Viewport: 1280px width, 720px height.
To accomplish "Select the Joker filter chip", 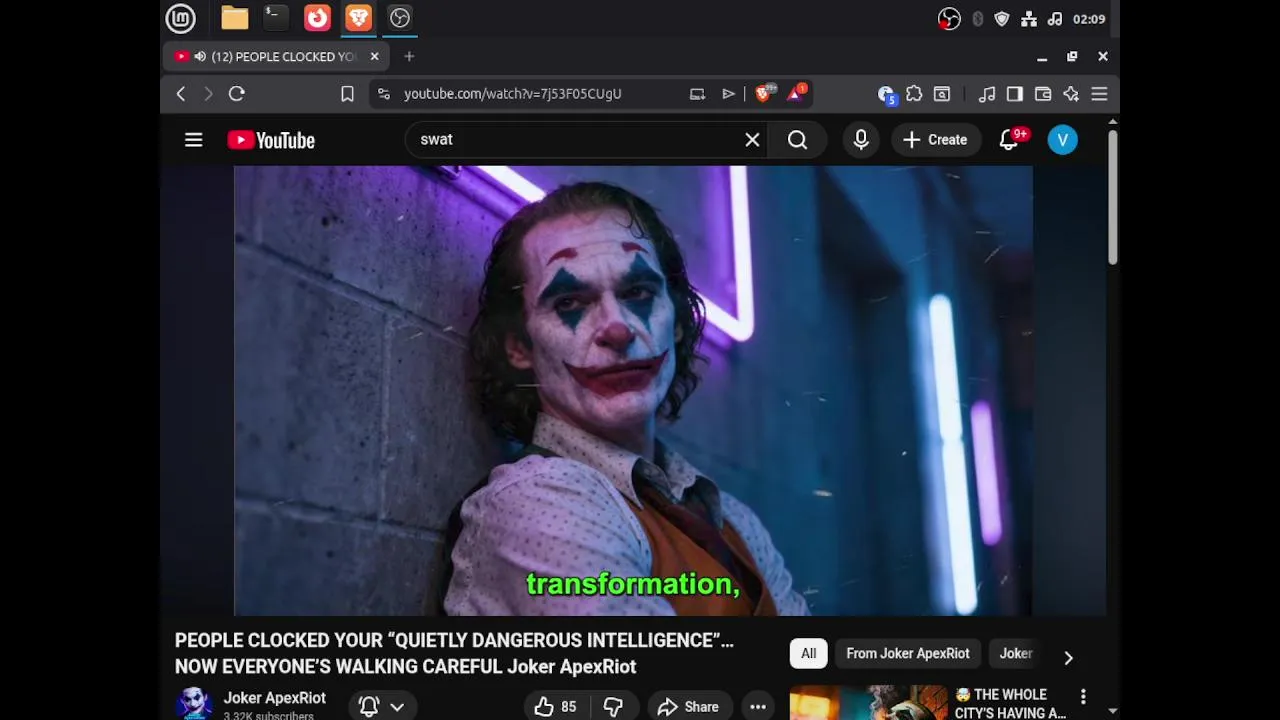I will (1016, 654).
